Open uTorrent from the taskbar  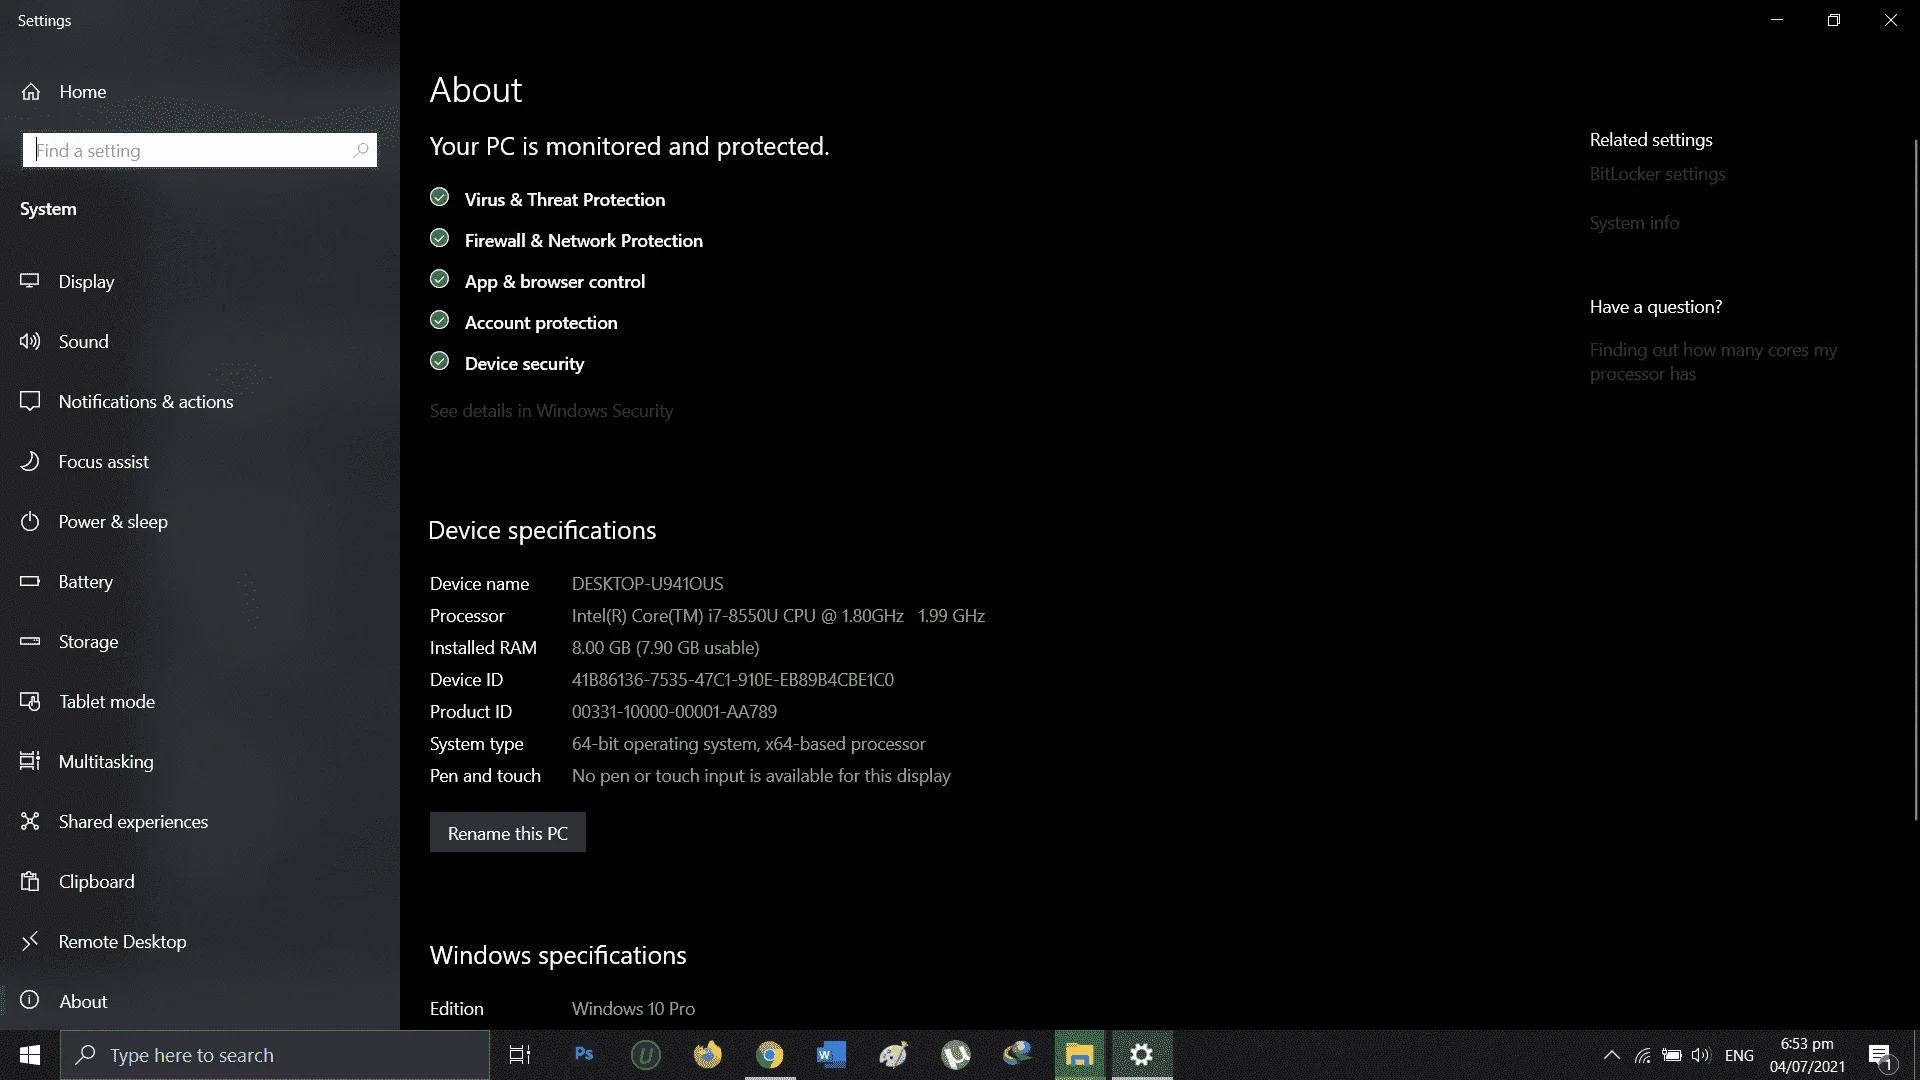coord(956,1055)
